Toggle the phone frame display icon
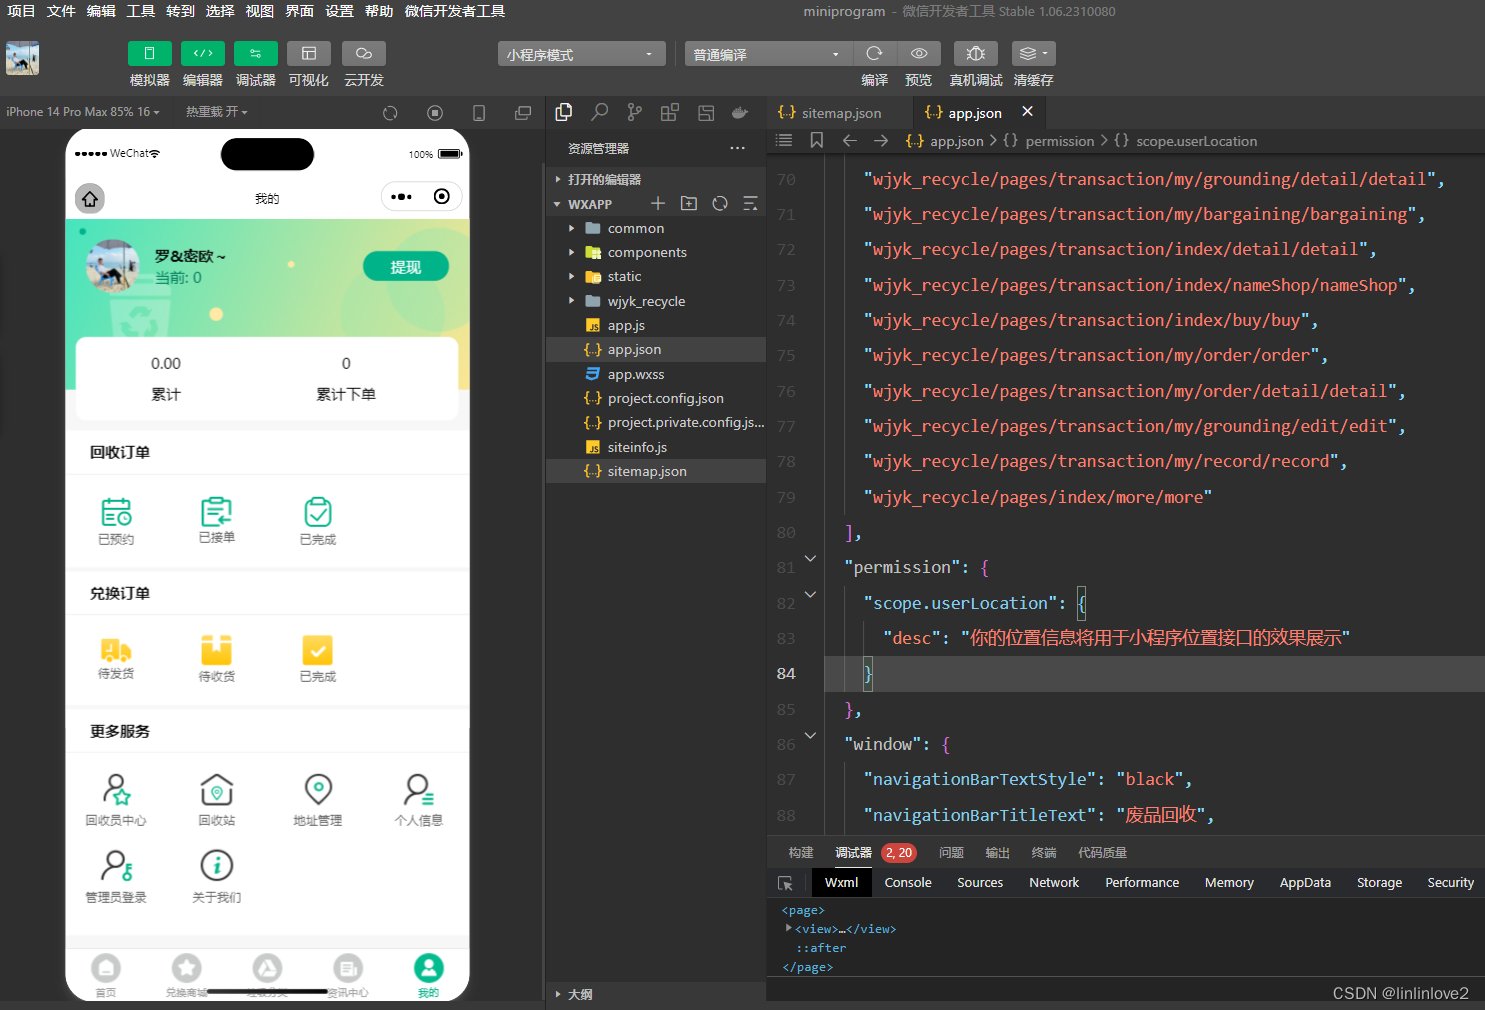1485x1010 pixels. [479, 113]
